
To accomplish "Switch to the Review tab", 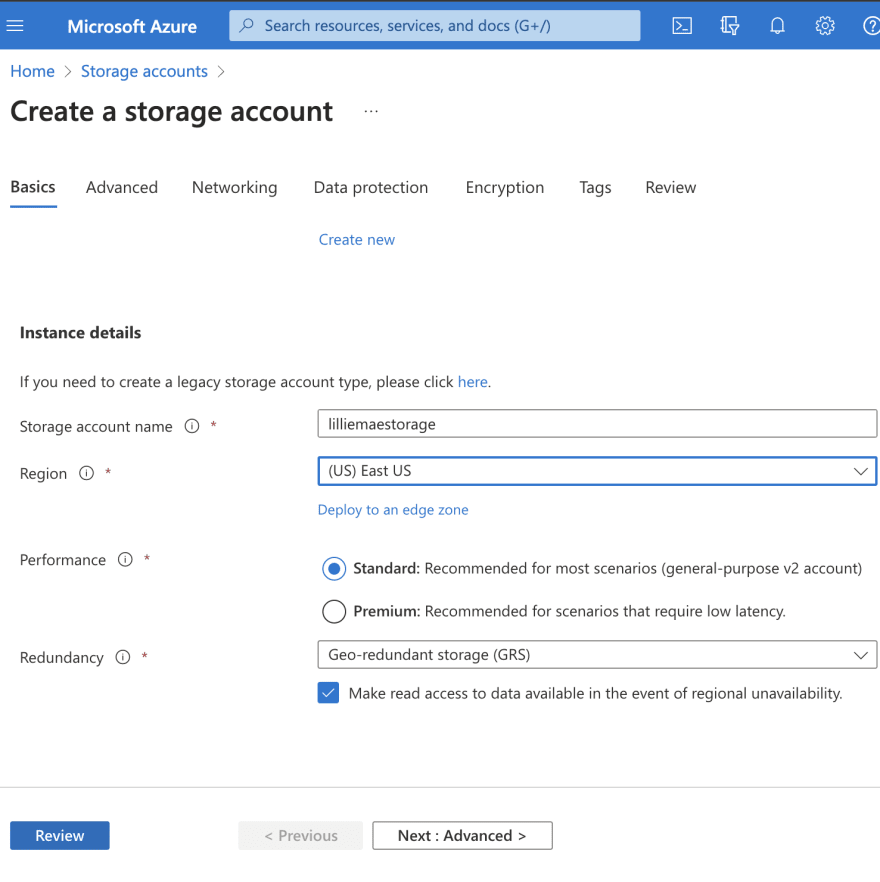I will (x=671, y=187).
